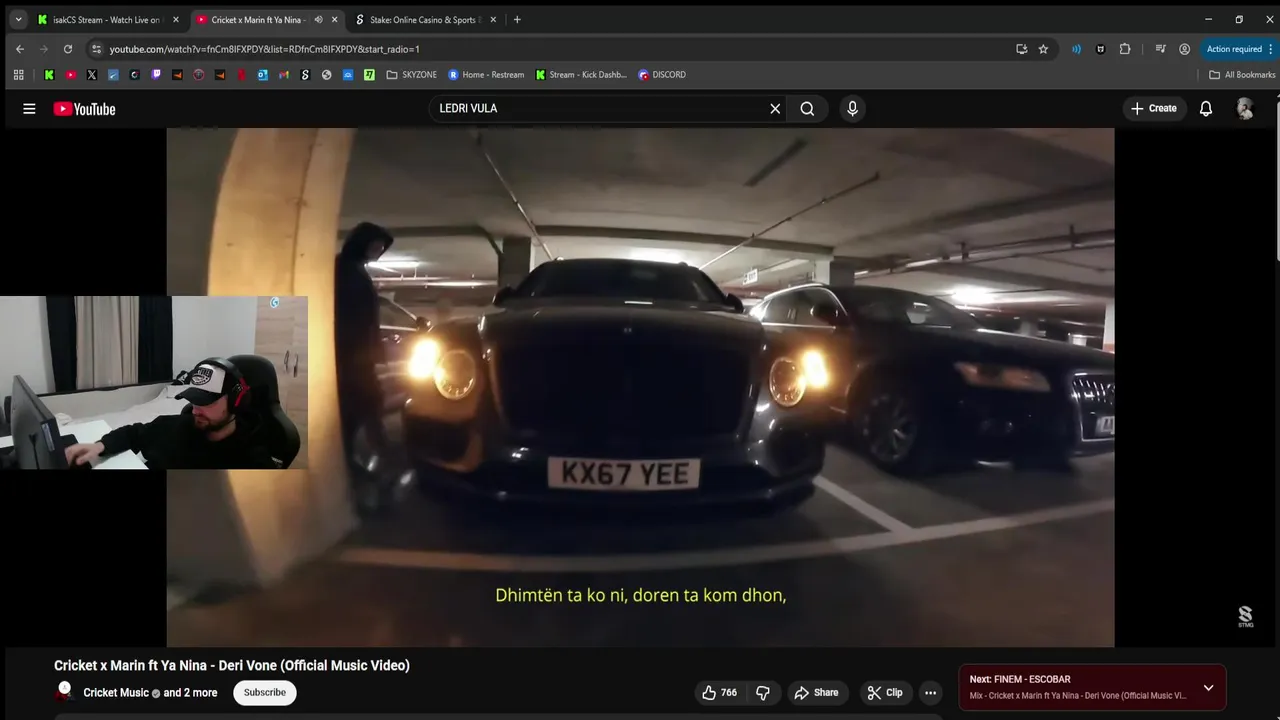
Task: Open a new browser tab
Action: click(x=517, y=20)
